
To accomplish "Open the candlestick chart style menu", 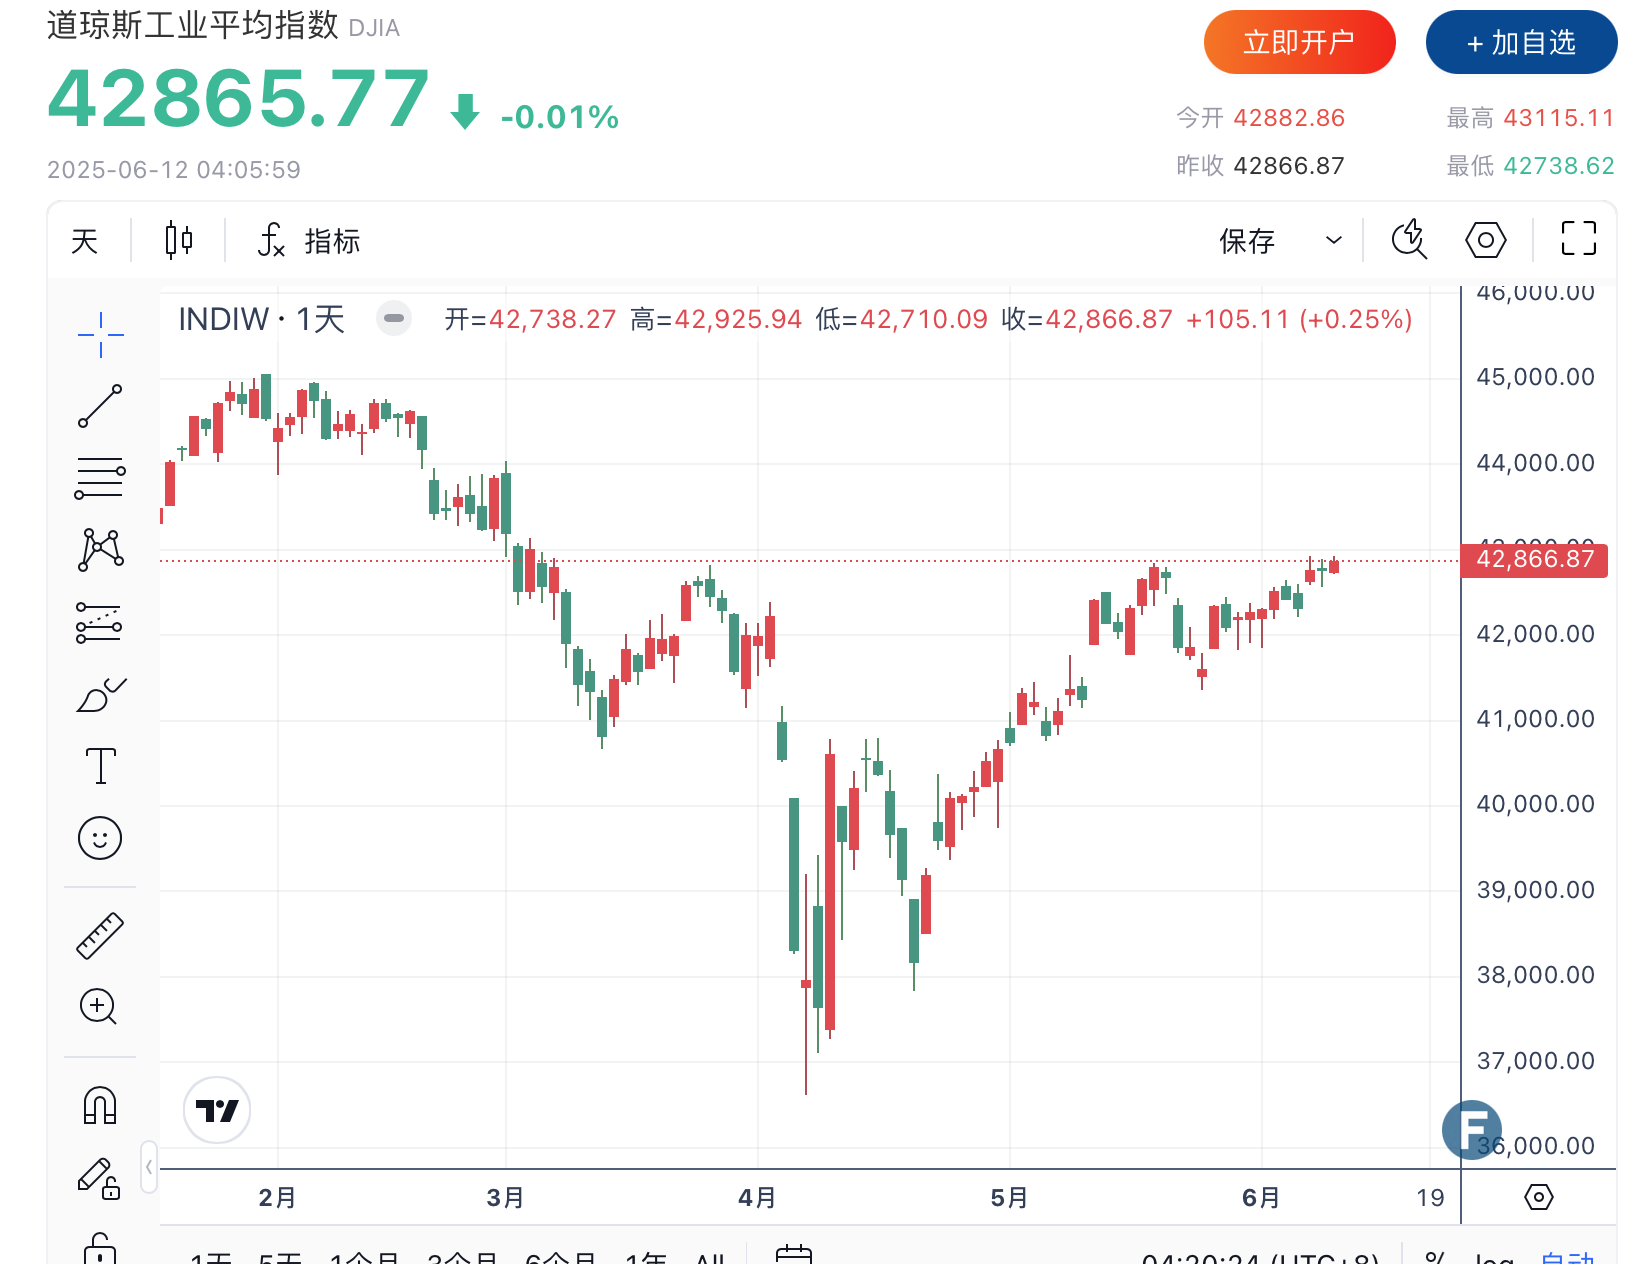I will pyautogui.click(x=179, y=240).
